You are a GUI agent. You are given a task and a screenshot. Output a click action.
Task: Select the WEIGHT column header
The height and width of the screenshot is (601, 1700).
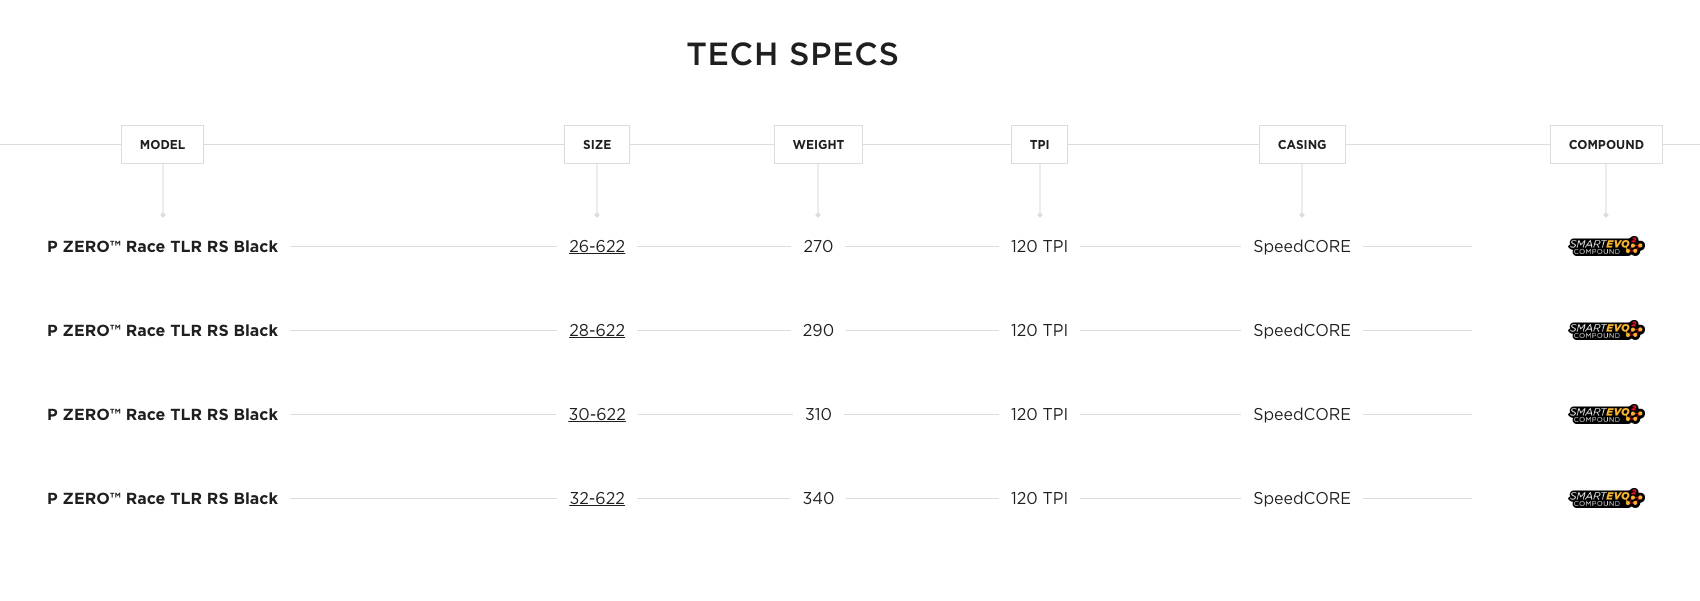[x=818, y=144]
